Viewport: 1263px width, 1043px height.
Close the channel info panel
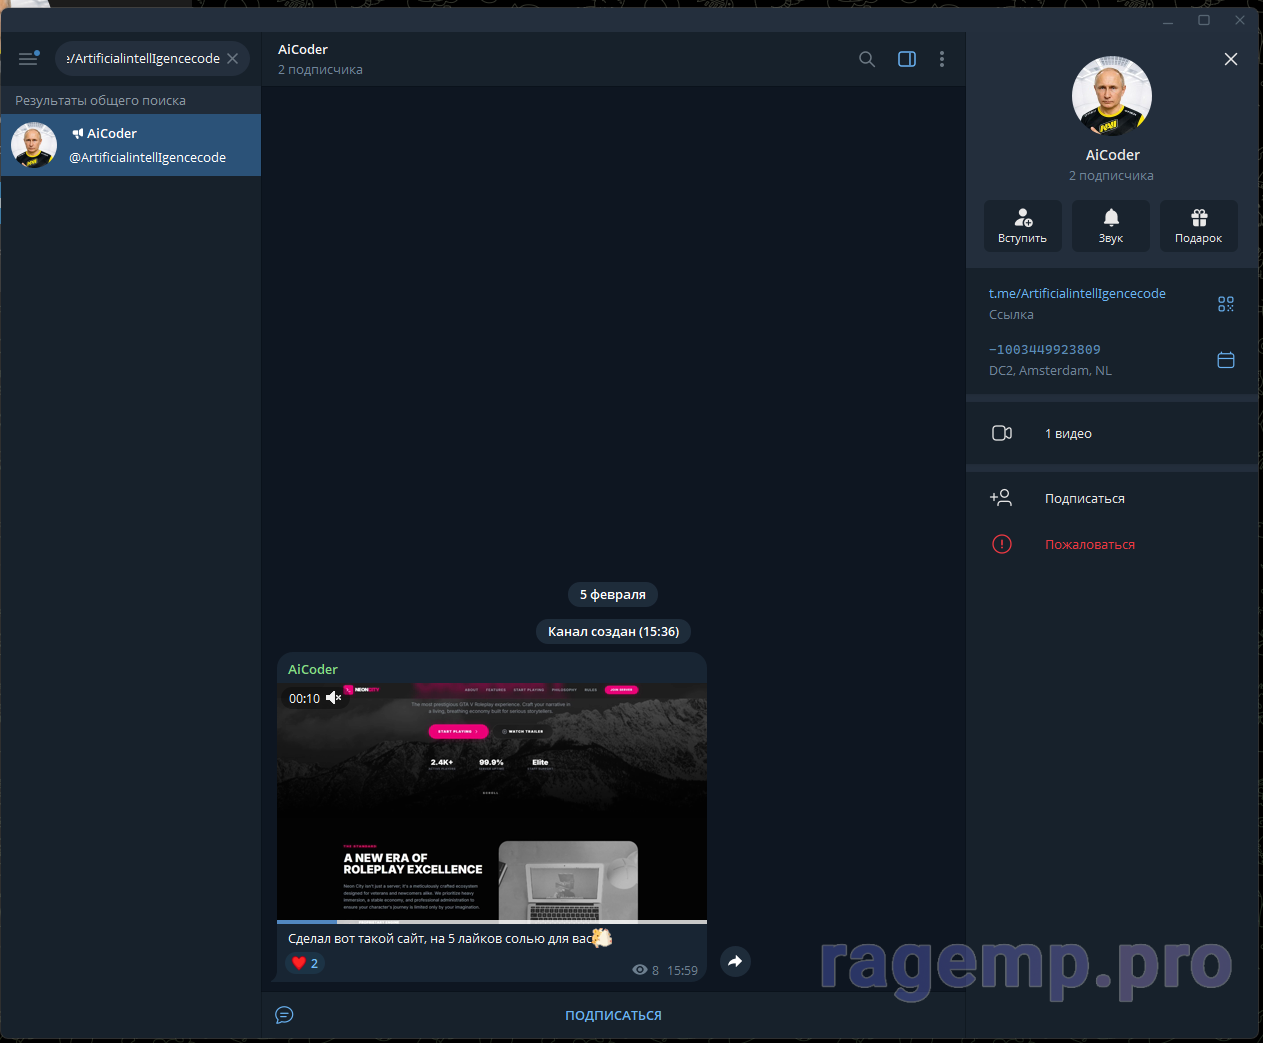coord(1231,59)
